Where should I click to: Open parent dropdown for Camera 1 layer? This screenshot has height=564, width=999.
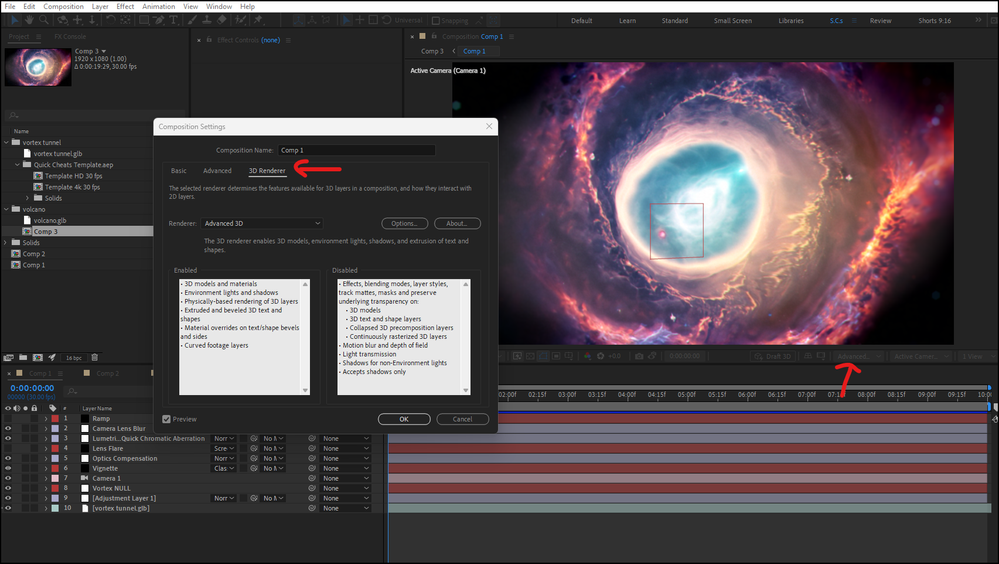(346, 478)
